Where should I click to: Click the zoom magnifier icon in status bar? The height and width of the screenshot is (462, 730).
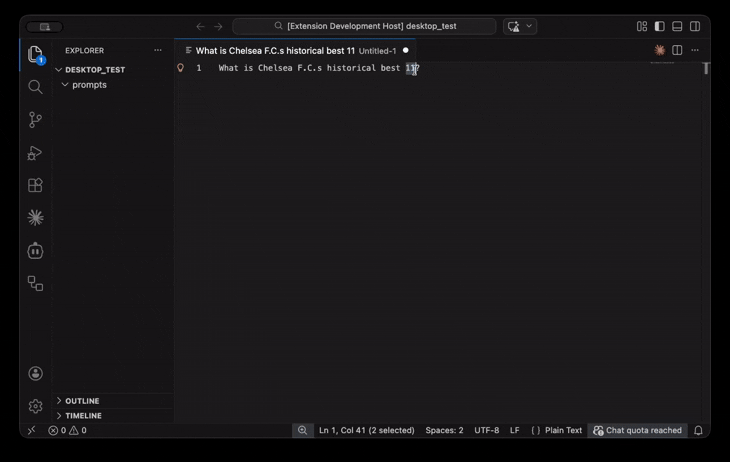tap(303, 430)
